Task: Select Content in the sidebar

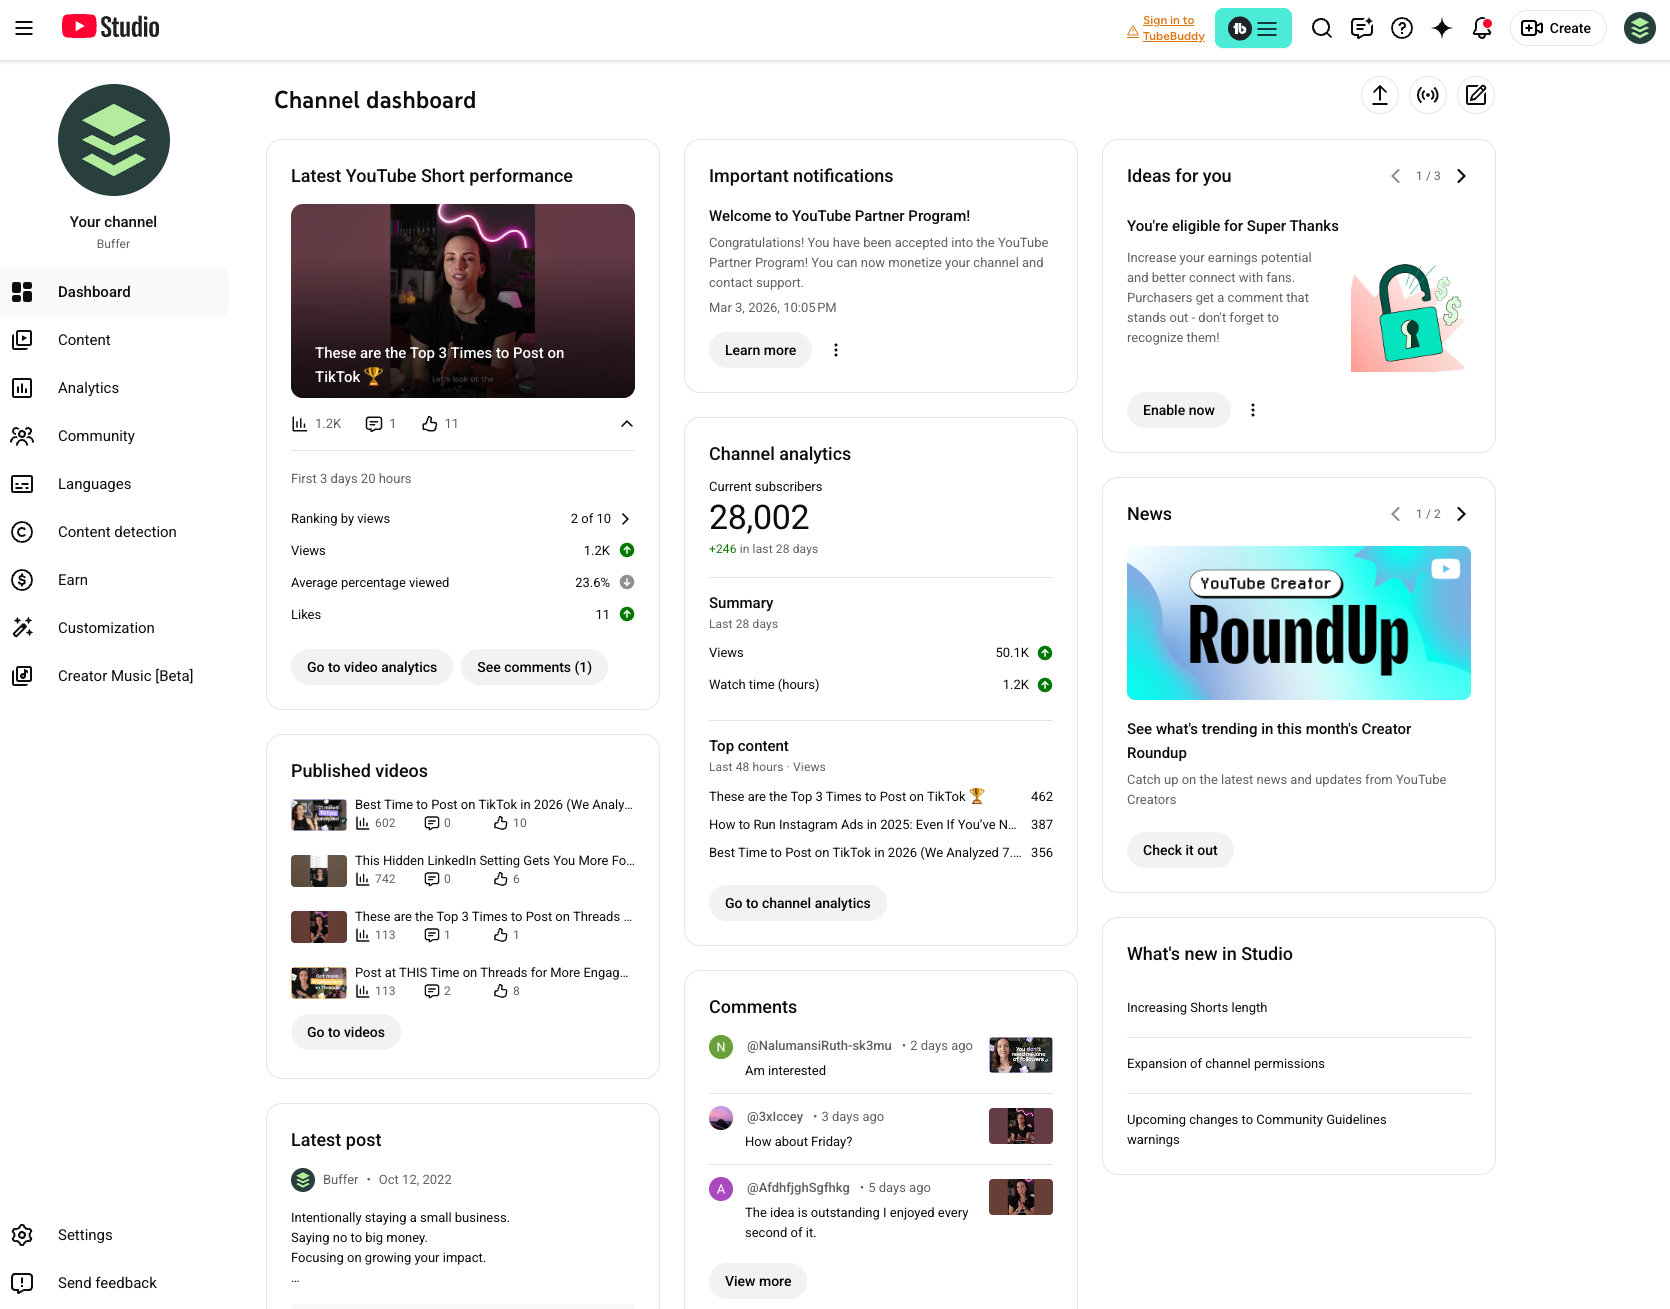Action: tap(84, 340)
